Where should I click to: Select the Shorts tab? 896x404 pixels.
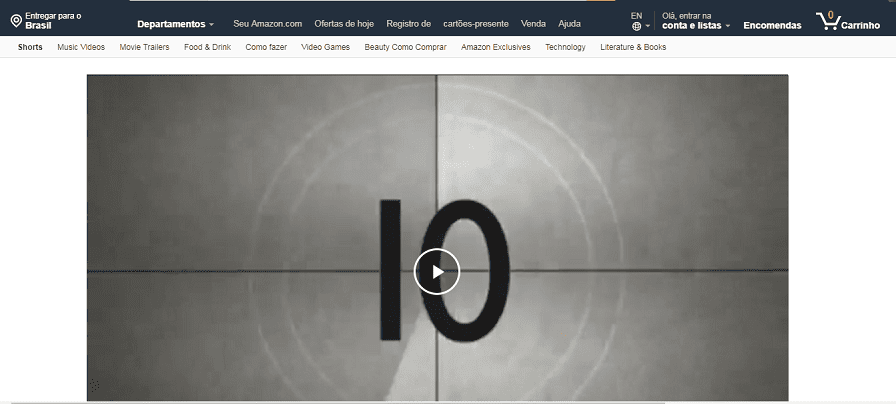tap(30, 47)
